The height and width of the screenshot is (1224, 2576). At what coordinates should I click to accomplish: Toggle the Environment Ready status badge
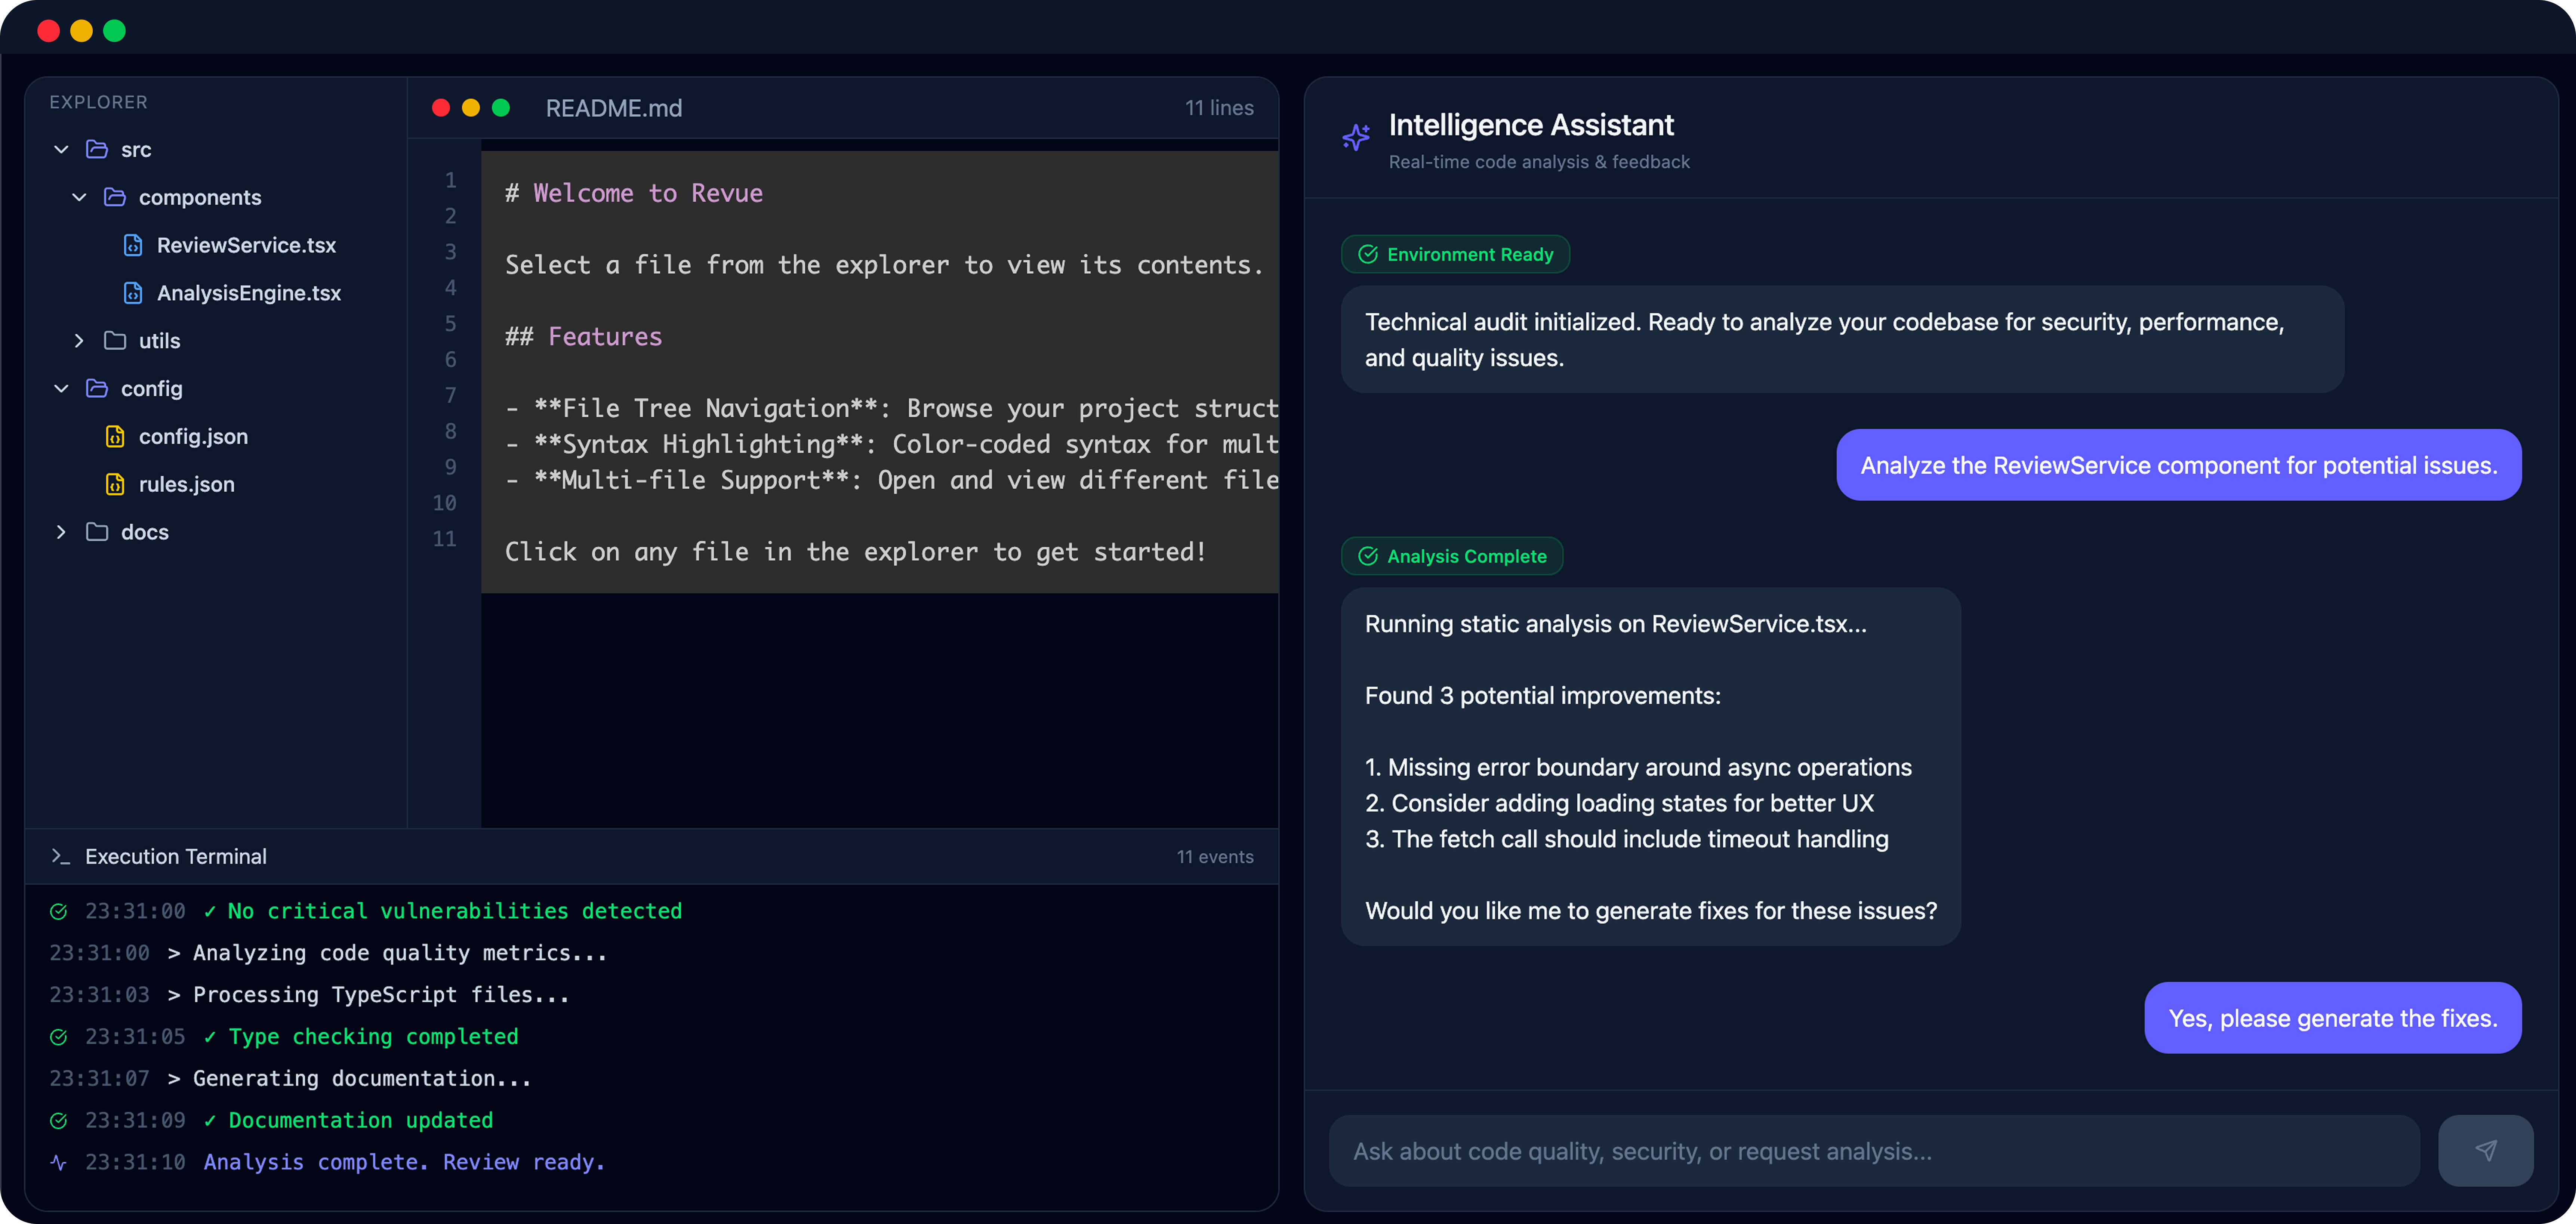(x=1455, y=254)
